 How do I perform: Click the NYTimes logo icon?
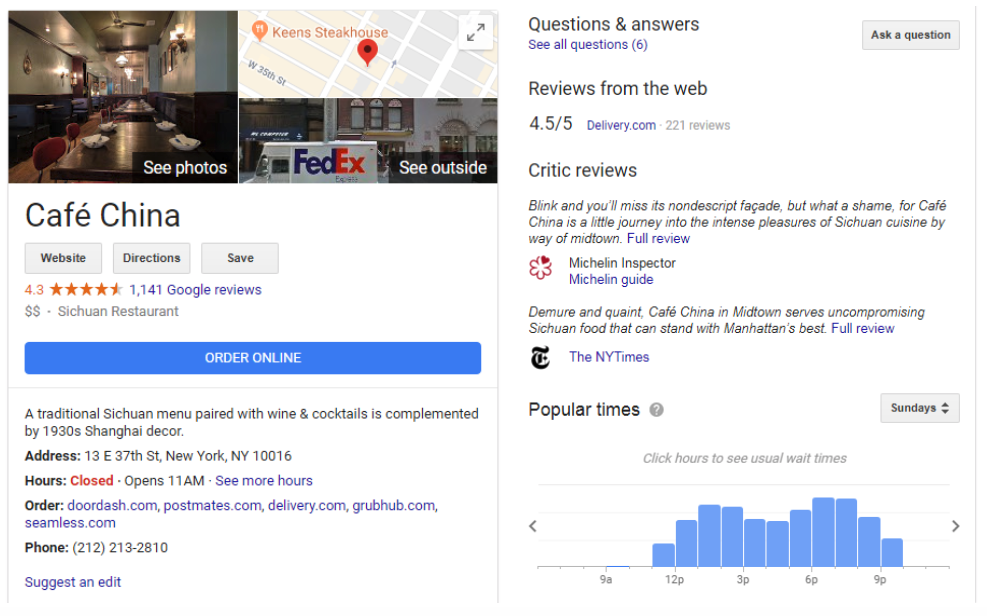click(x=541, y=357)
